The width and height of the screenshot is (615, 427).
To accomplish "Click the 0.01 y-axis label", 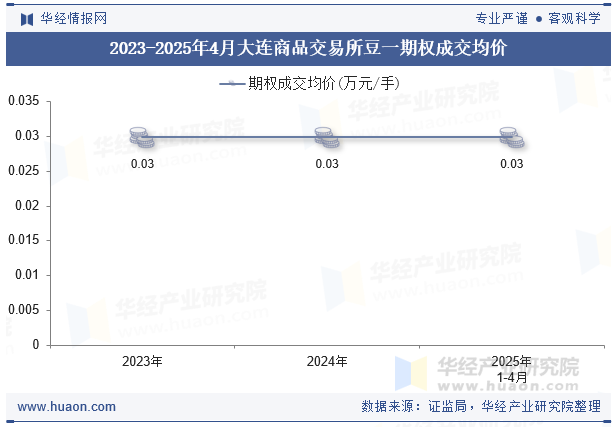I will tap(27, 274).
